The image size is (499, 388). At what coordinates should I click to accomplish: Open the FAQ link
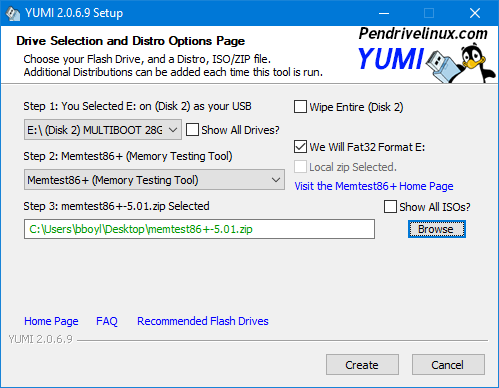tap(107, 321)
